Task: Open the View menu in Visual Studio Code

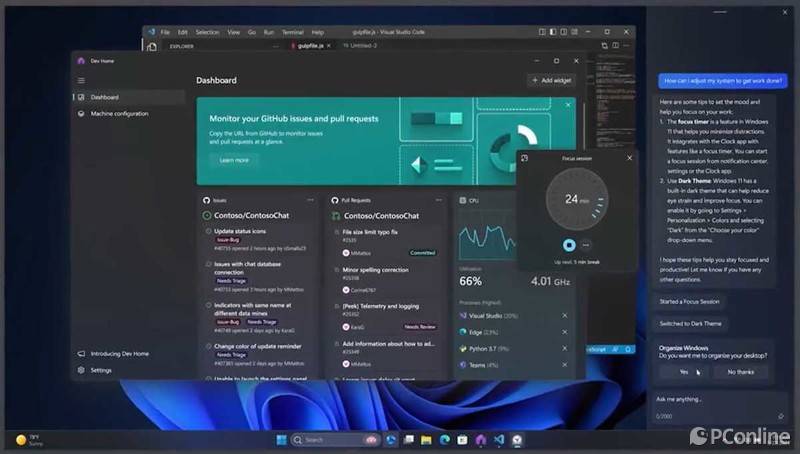Action: pos(234,32)
